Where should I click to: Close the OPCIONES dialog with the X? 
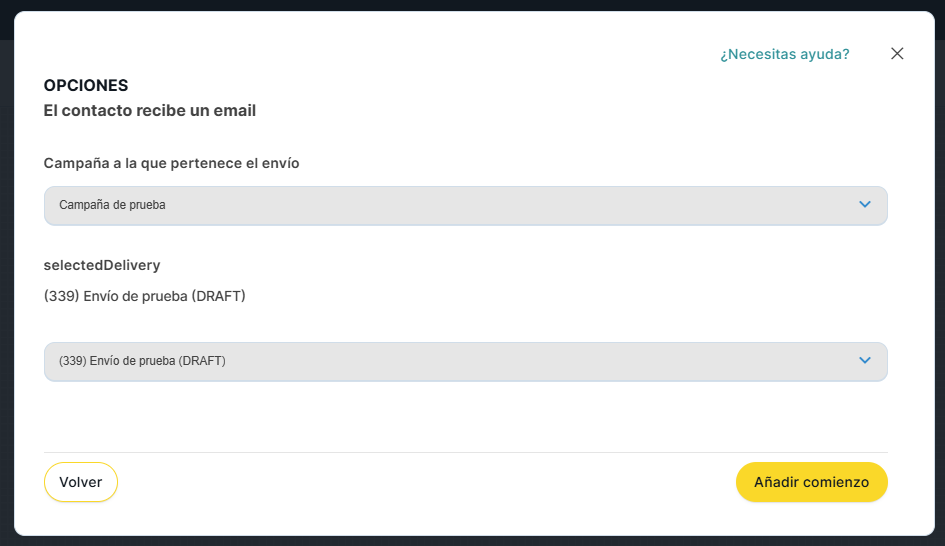(897, 54)
